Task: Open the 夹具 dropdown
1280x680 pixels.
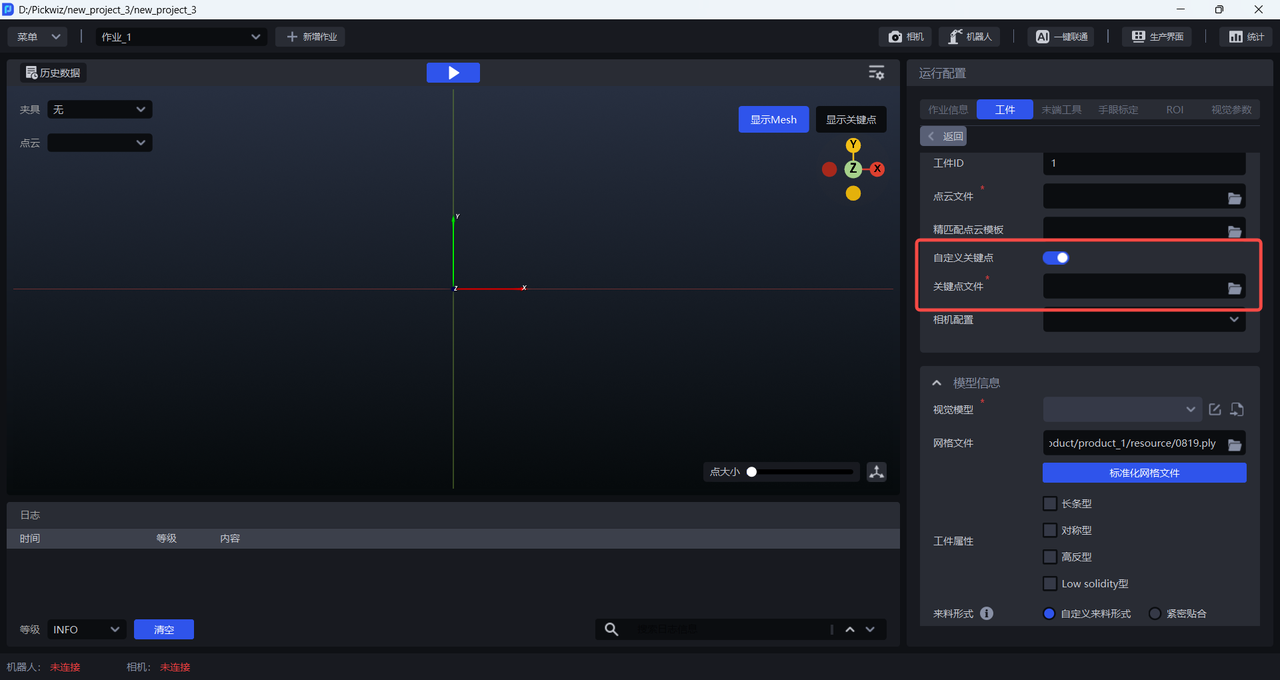Action: tap(100, 109)
